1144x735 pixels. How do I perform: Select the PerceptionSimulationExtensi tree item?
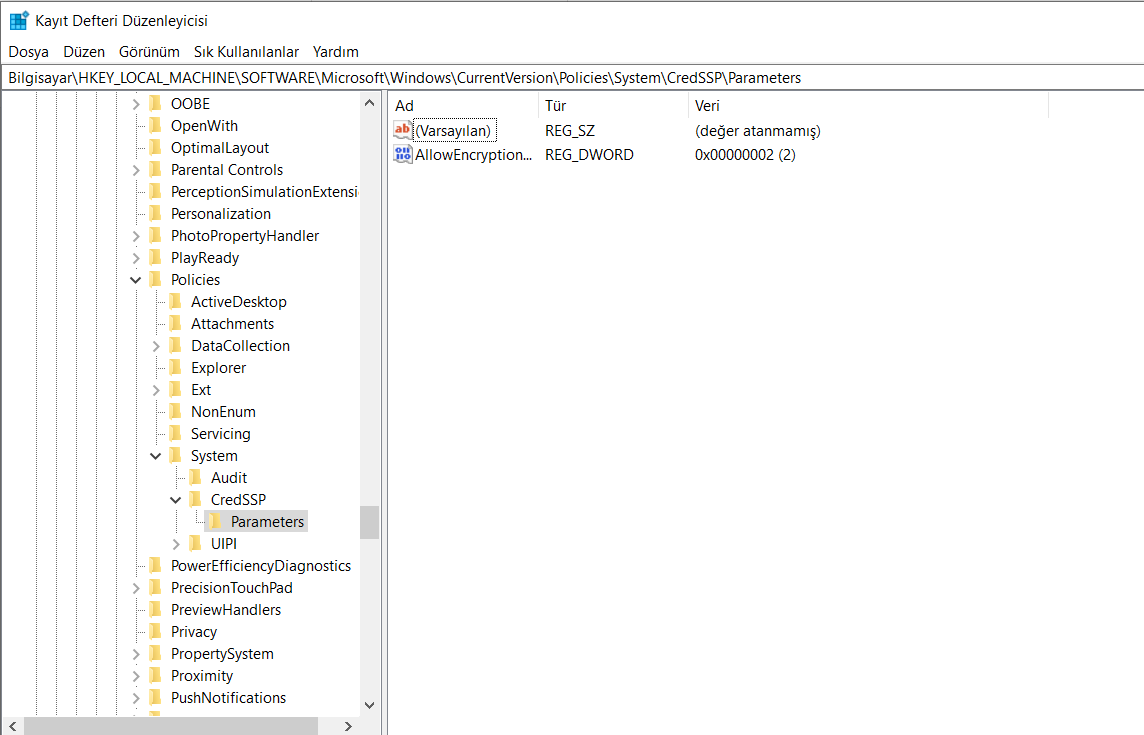pos(264,192)
